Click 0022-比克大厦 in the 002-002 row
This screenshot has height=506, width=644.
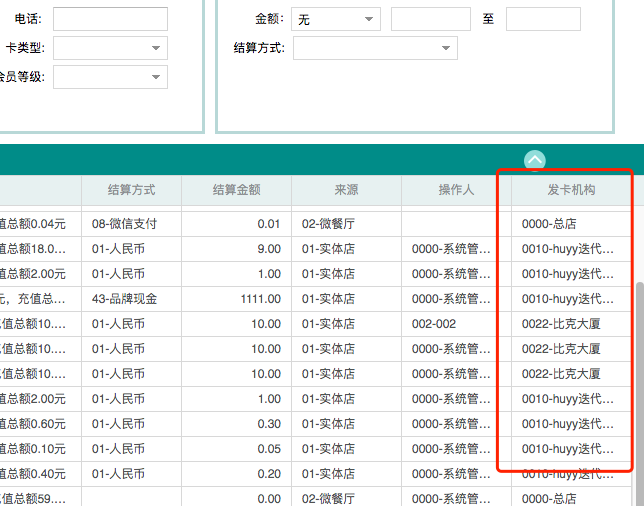coord(571,324)
